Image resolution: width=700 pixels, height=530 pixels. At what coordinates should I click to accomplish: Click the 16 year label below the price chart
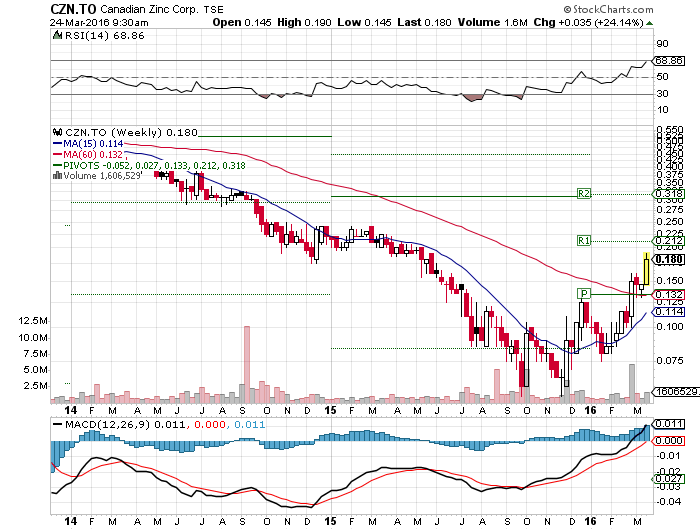click(591, 410)
